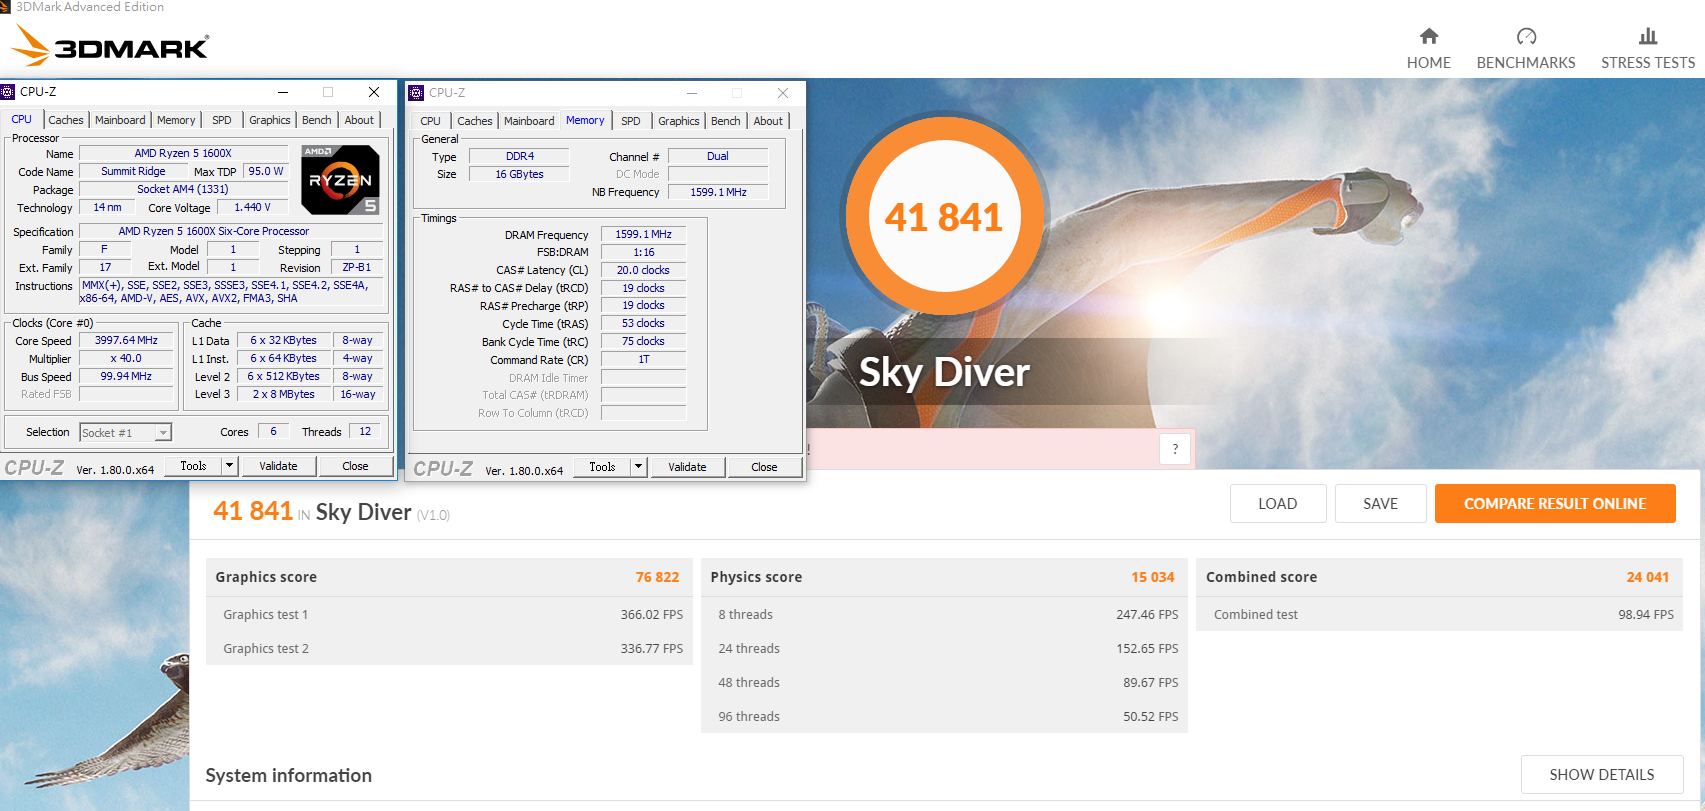Select Memory tab in right CPU-Z
1705x811 pixels.
585,120
